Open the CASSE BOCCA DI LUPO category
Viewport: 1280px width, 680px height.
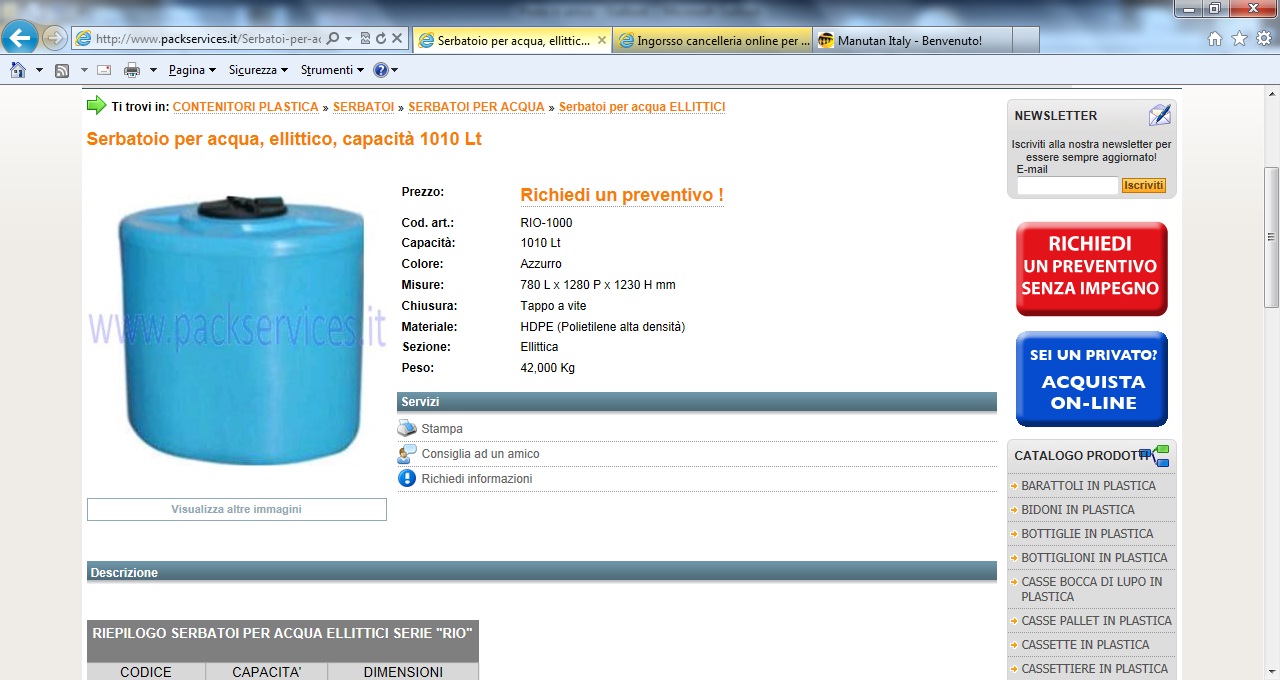1092,589
